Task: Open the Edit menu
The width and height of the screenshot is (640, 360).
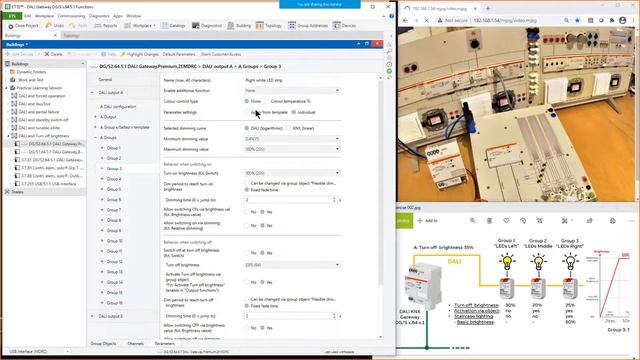Action: click(x=27, y=16)
